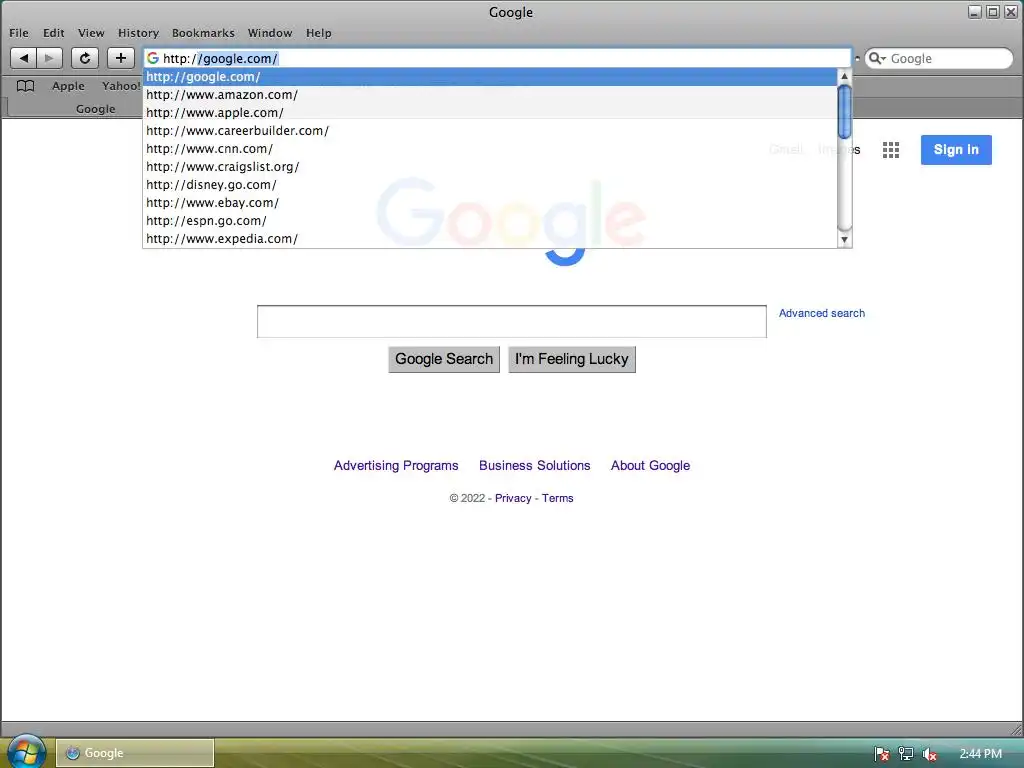This screenshot has width=1024, height=768.
Task: Open the Privacy link
Action: click(x=513, y=498)
